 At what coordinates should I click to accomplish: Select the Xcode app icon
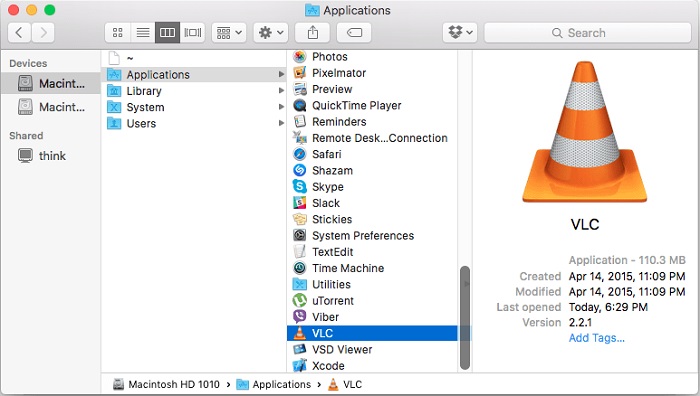[x=300, y=366]
